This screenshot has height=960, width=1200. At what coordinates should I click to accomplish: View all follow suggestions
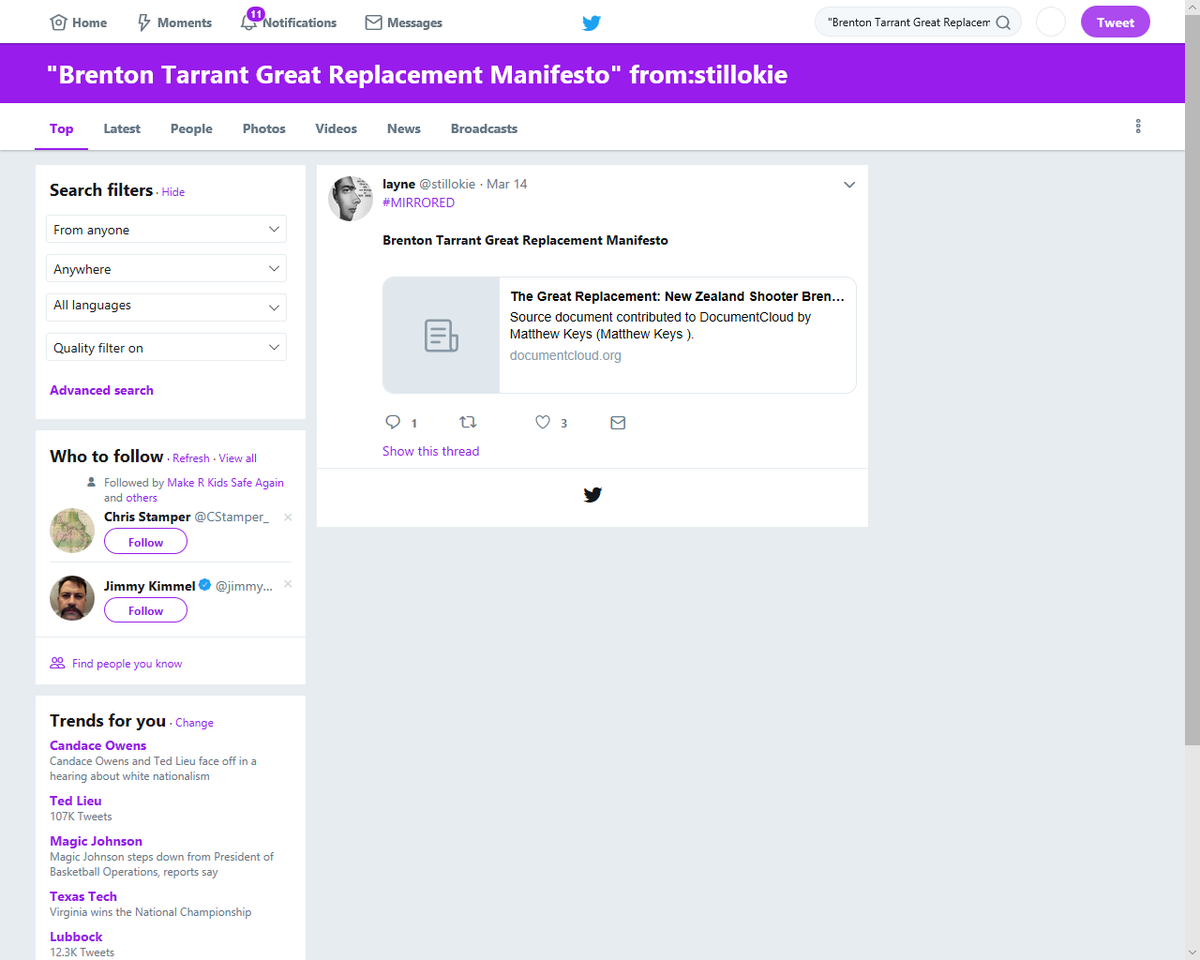pyautogui.click(x=238, y=458)
